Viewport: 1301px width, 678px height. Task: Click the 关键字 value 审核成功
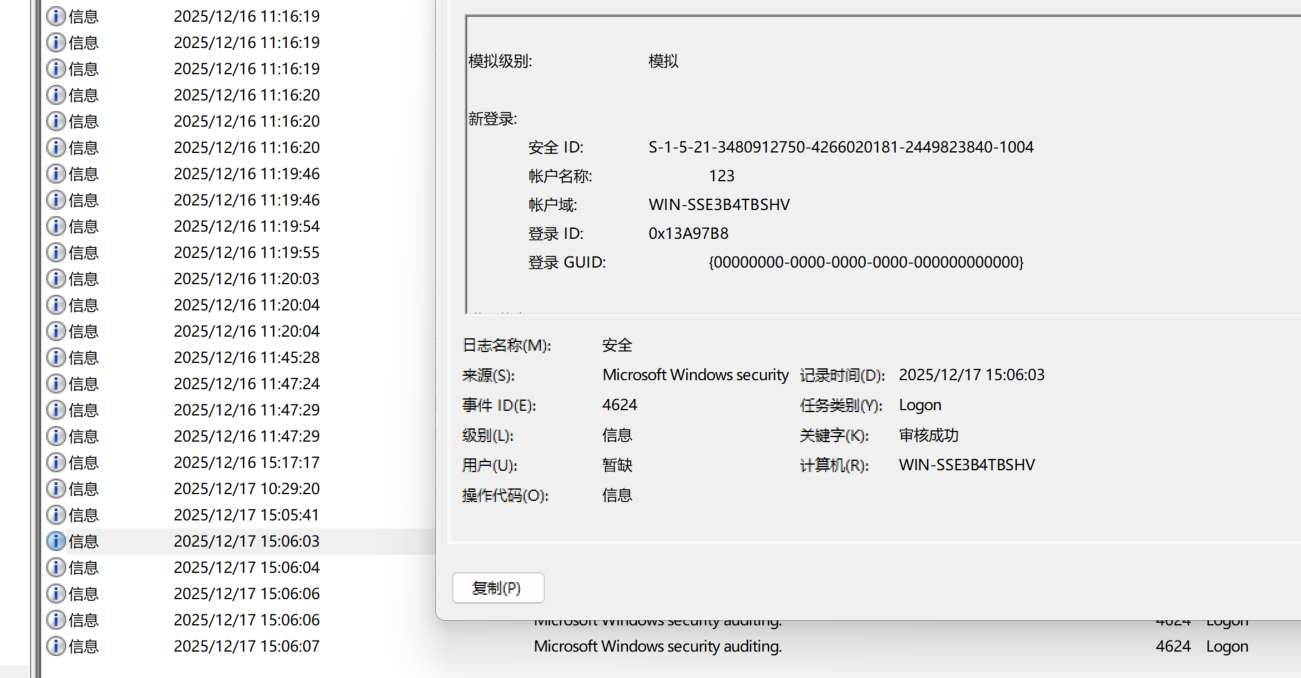[928, 435]
